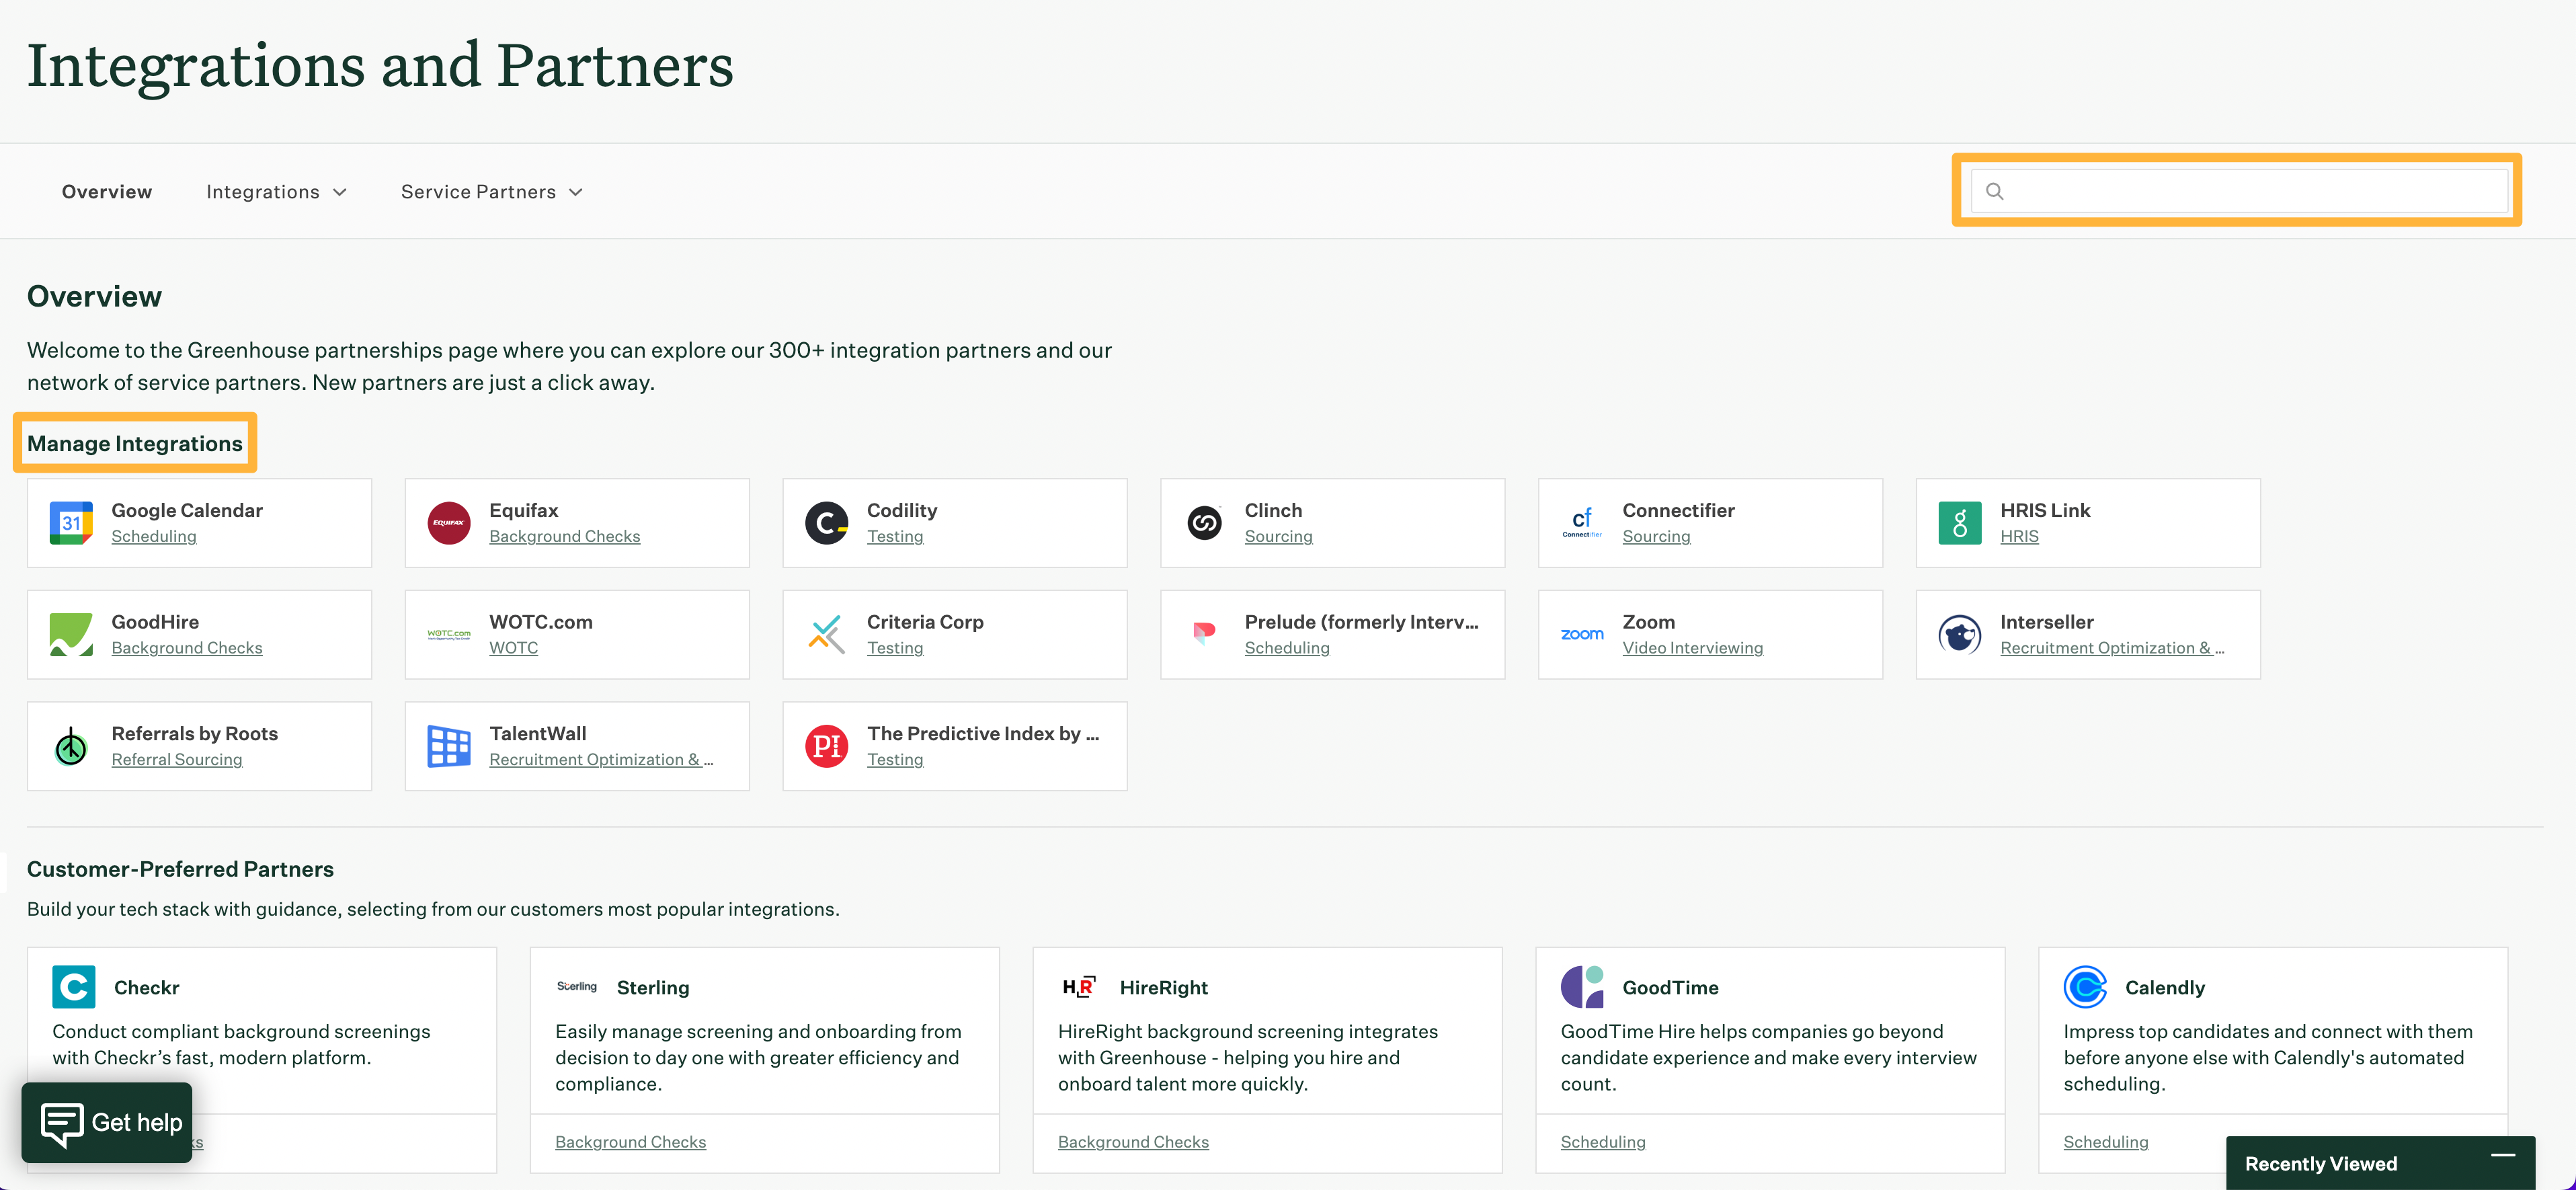
Task: Click the Codility testing icon
Action: coord(826,522)
